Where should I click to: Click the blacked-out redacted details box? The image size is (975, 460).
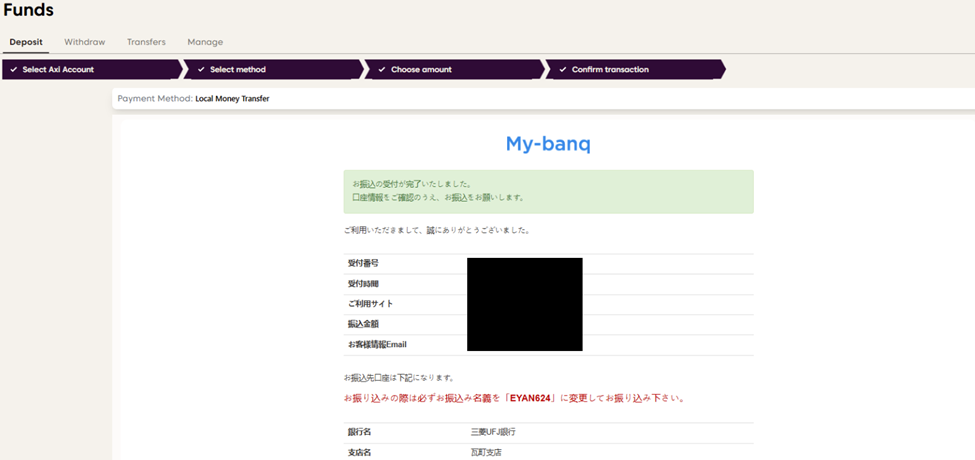click(524, 304)
